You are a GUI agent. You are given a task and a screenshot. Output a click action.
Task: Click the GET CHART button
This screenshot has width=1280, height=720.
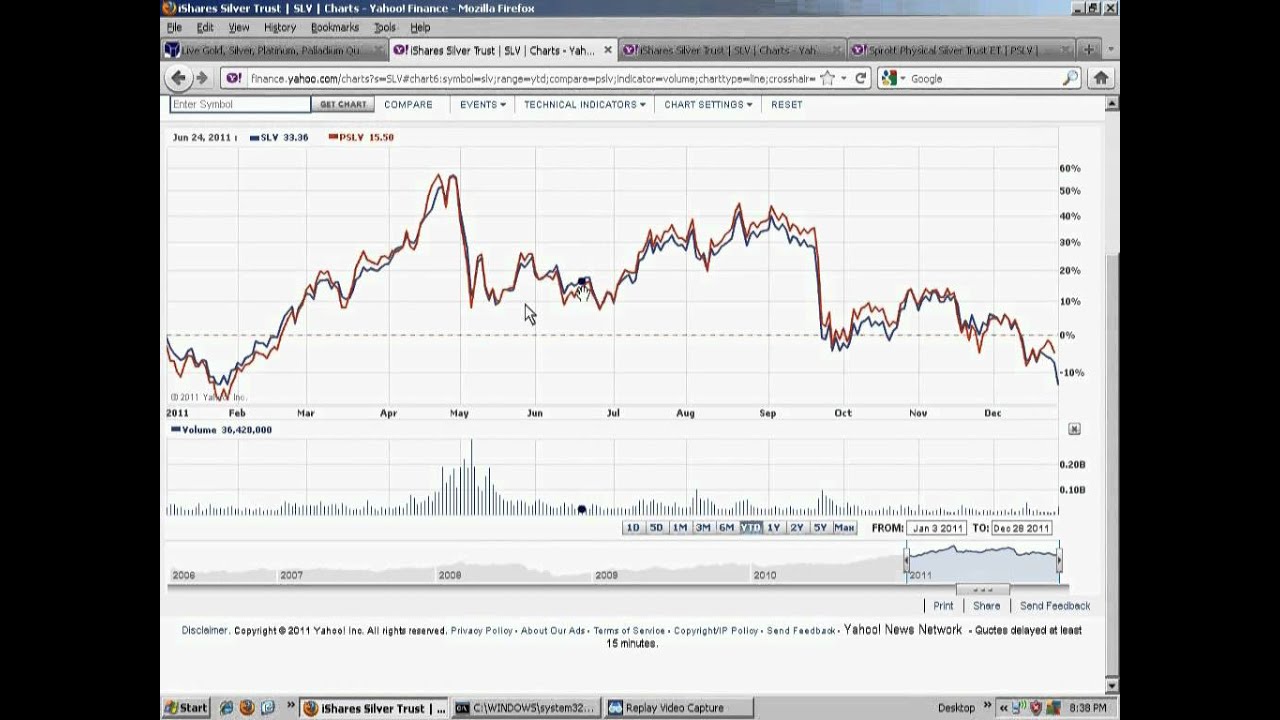tap(343, 104)
